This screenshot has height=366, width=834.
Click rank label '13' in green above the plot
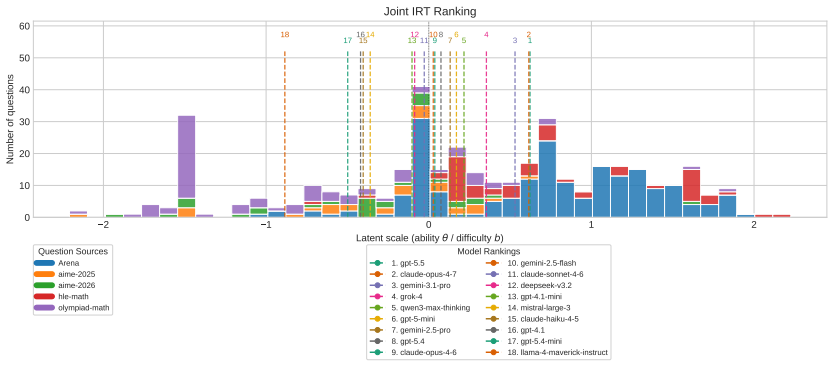pyautogui.click(x=412, y=40)
